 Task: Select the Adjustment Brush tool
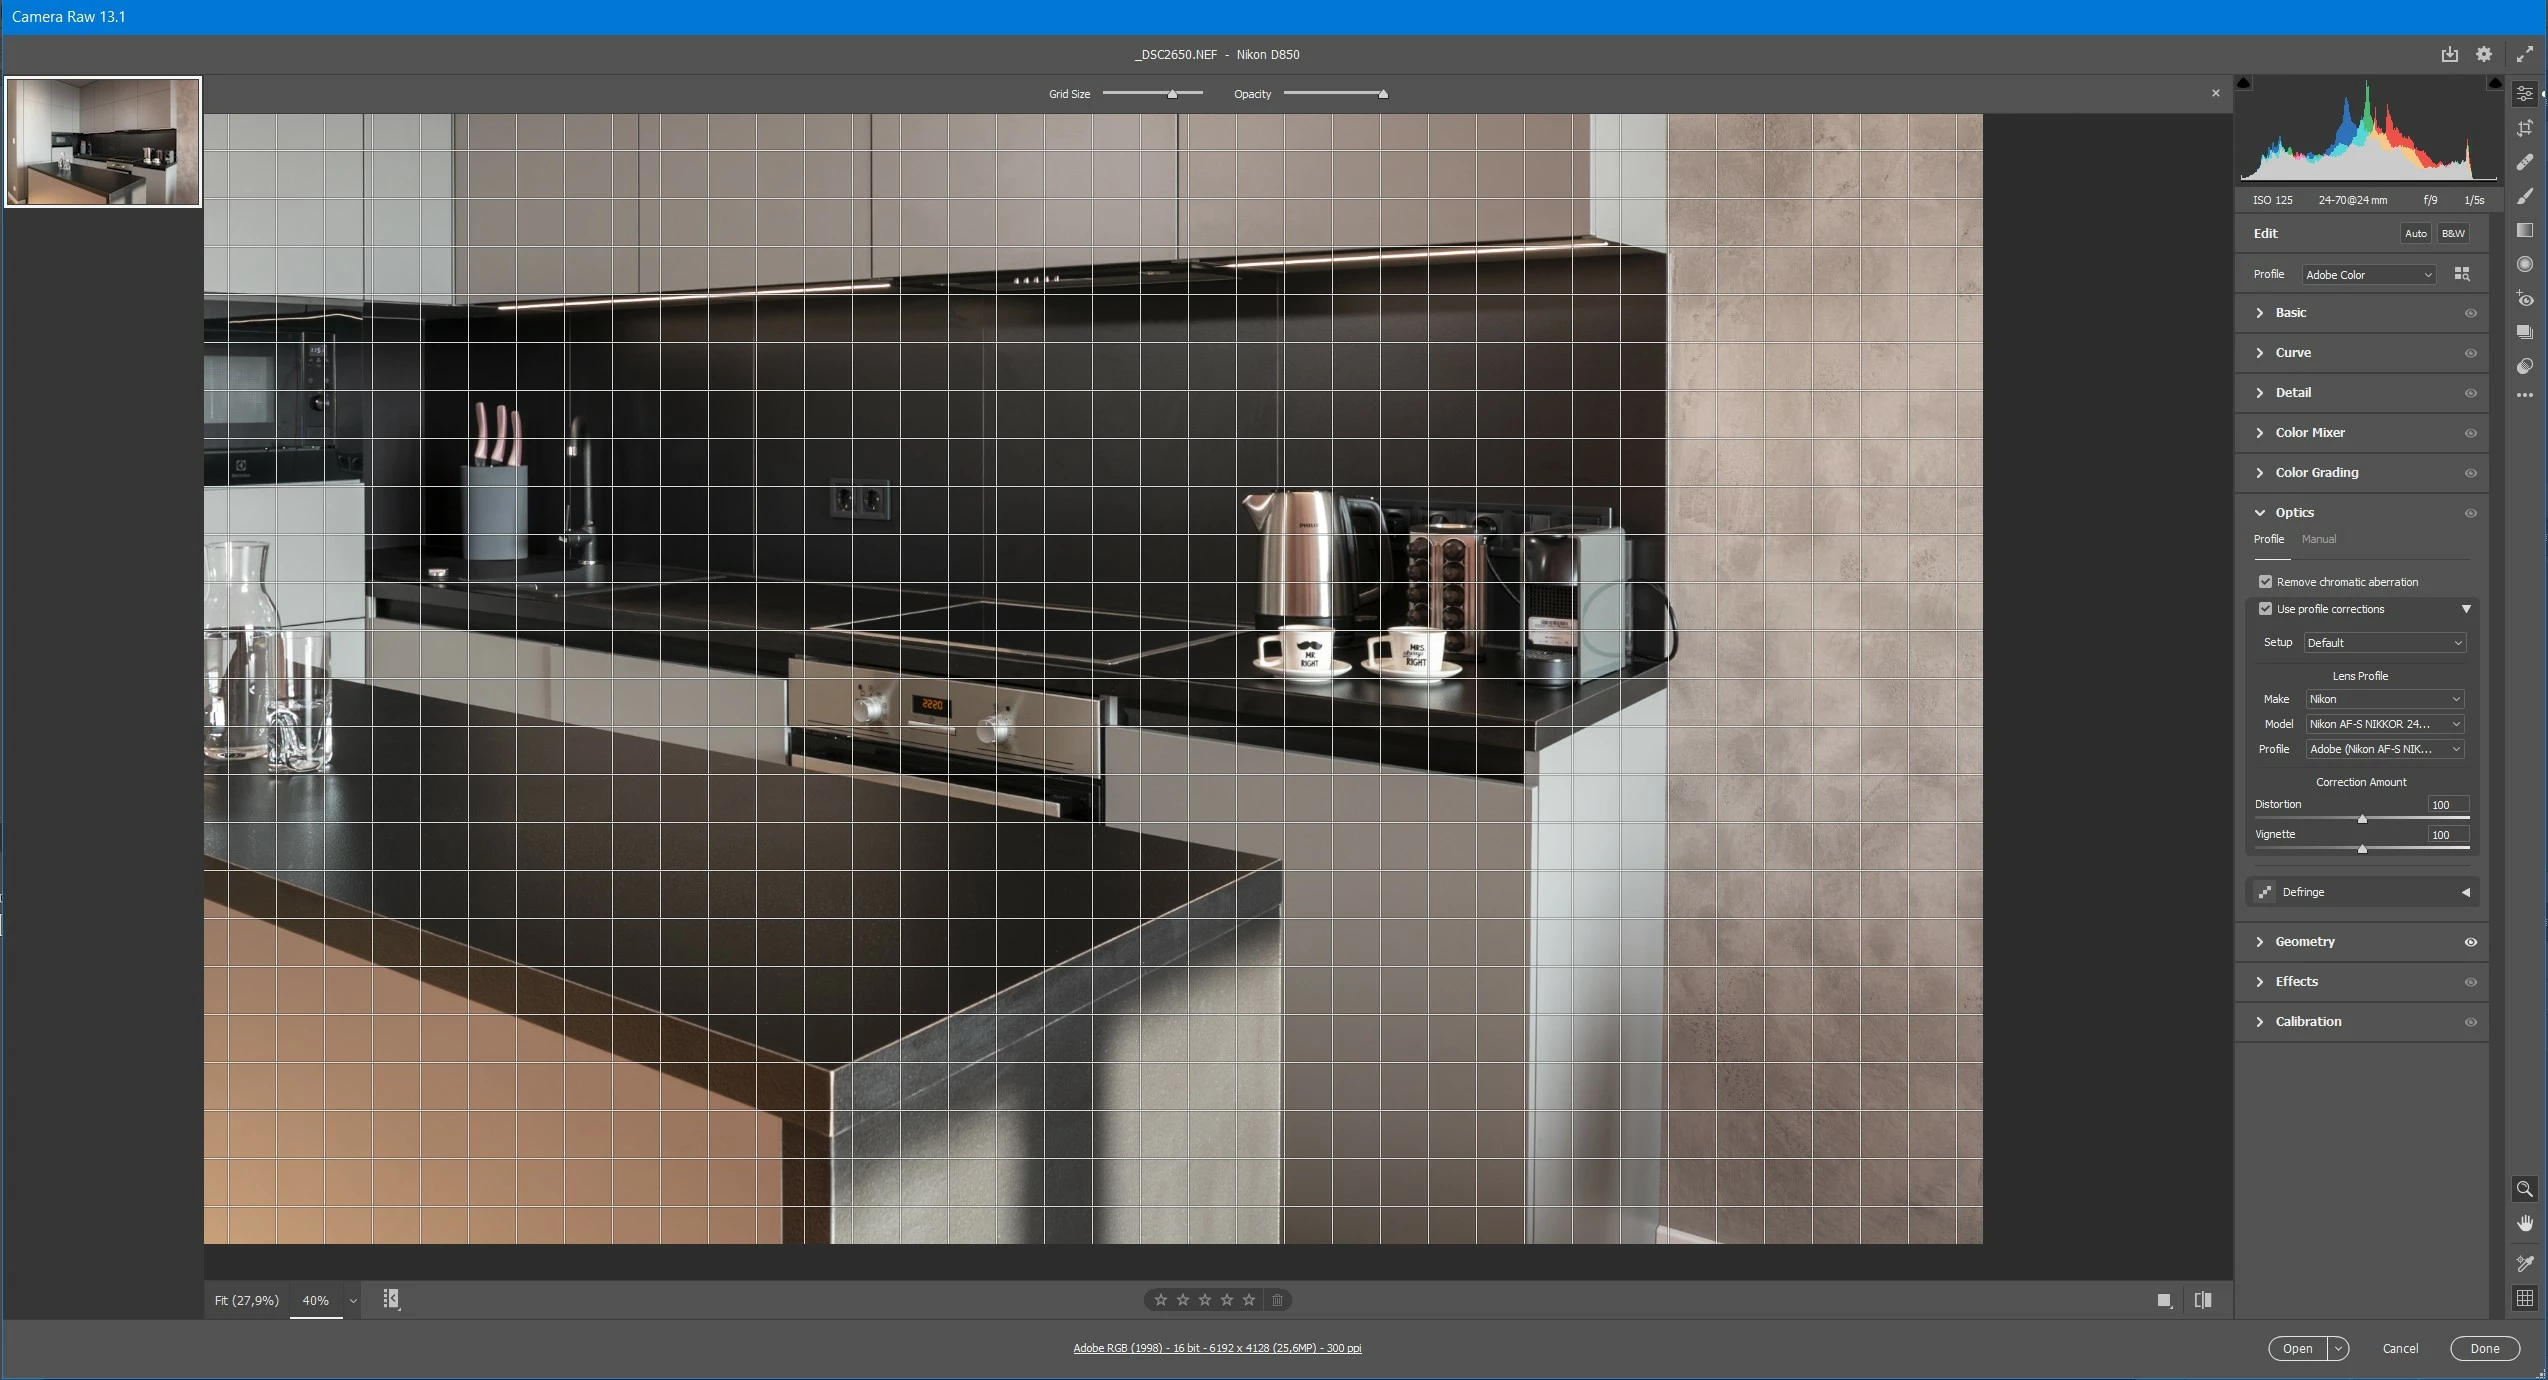pyautogui.click(x=2524, y=196)
